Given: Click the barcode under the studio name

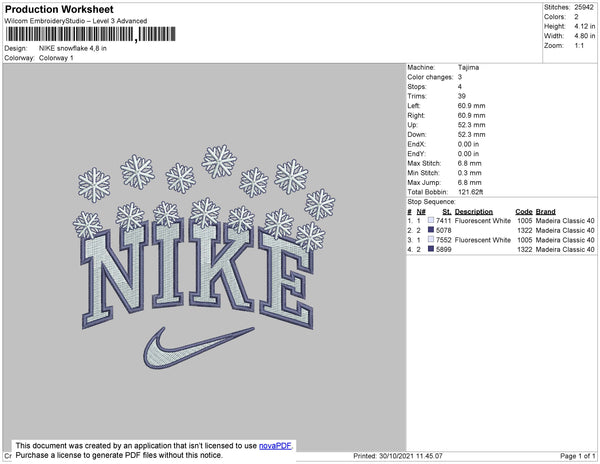Looking at the screenshot, I should [90, 34].
